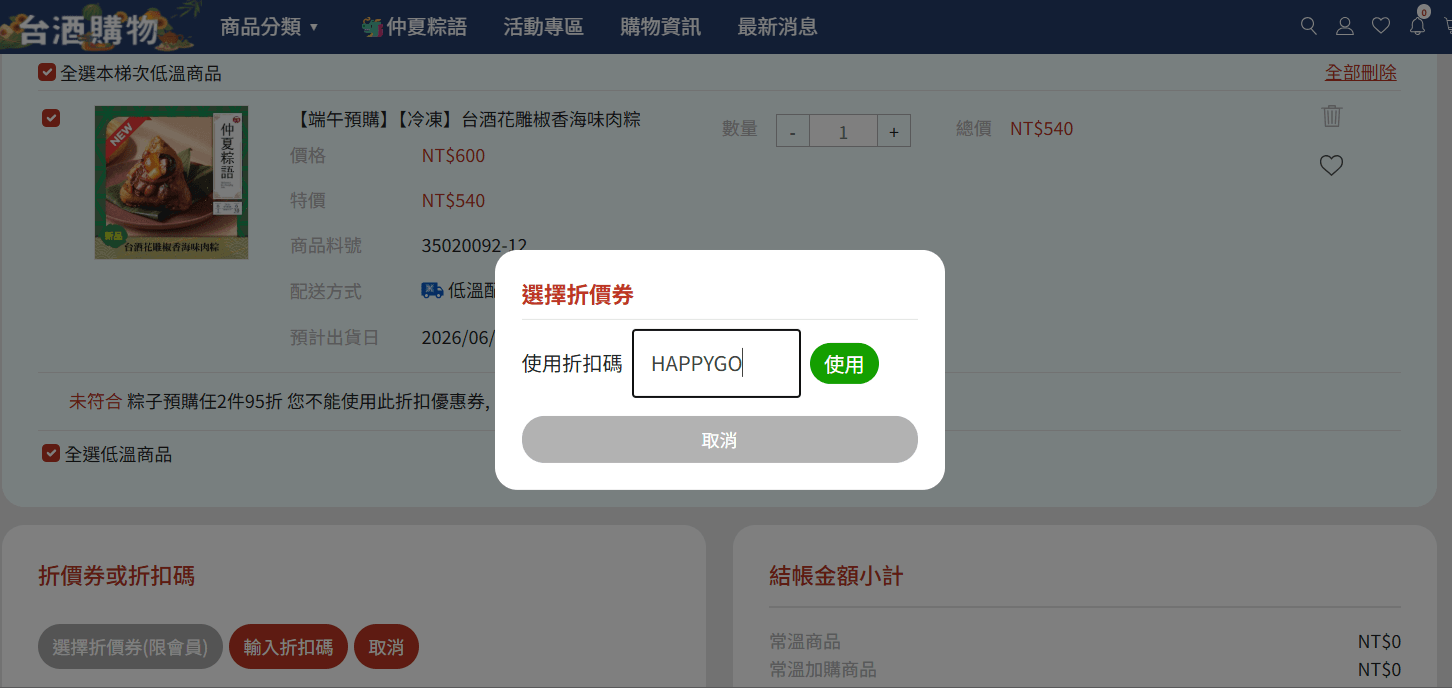
Task: Click the 選擇折價券 dialog heading
Action: [x=578, y=295]
